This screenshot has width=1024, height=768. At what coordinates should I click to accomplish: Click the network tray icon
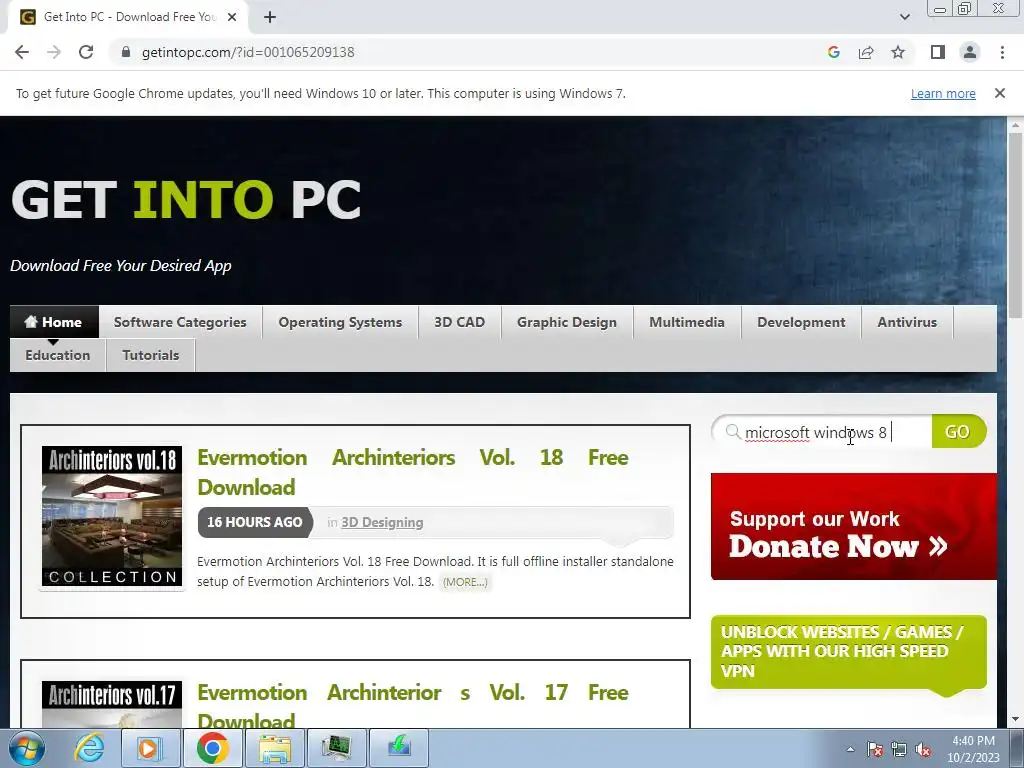[899, 749]
